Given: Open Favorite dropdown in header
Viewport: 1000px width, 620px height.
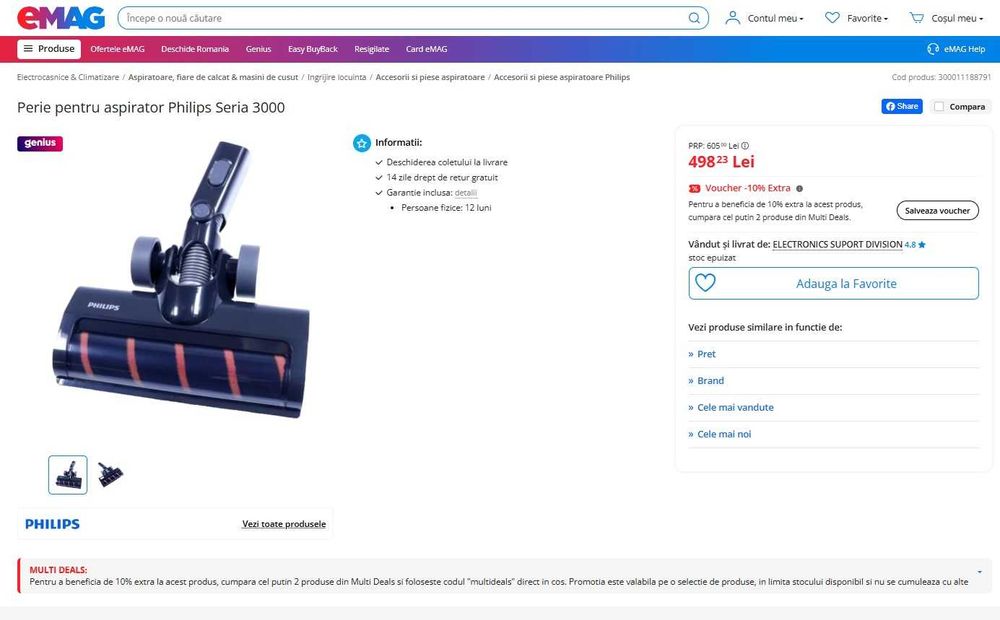Looking at the screenshot, I should click(x=856, y=18).
